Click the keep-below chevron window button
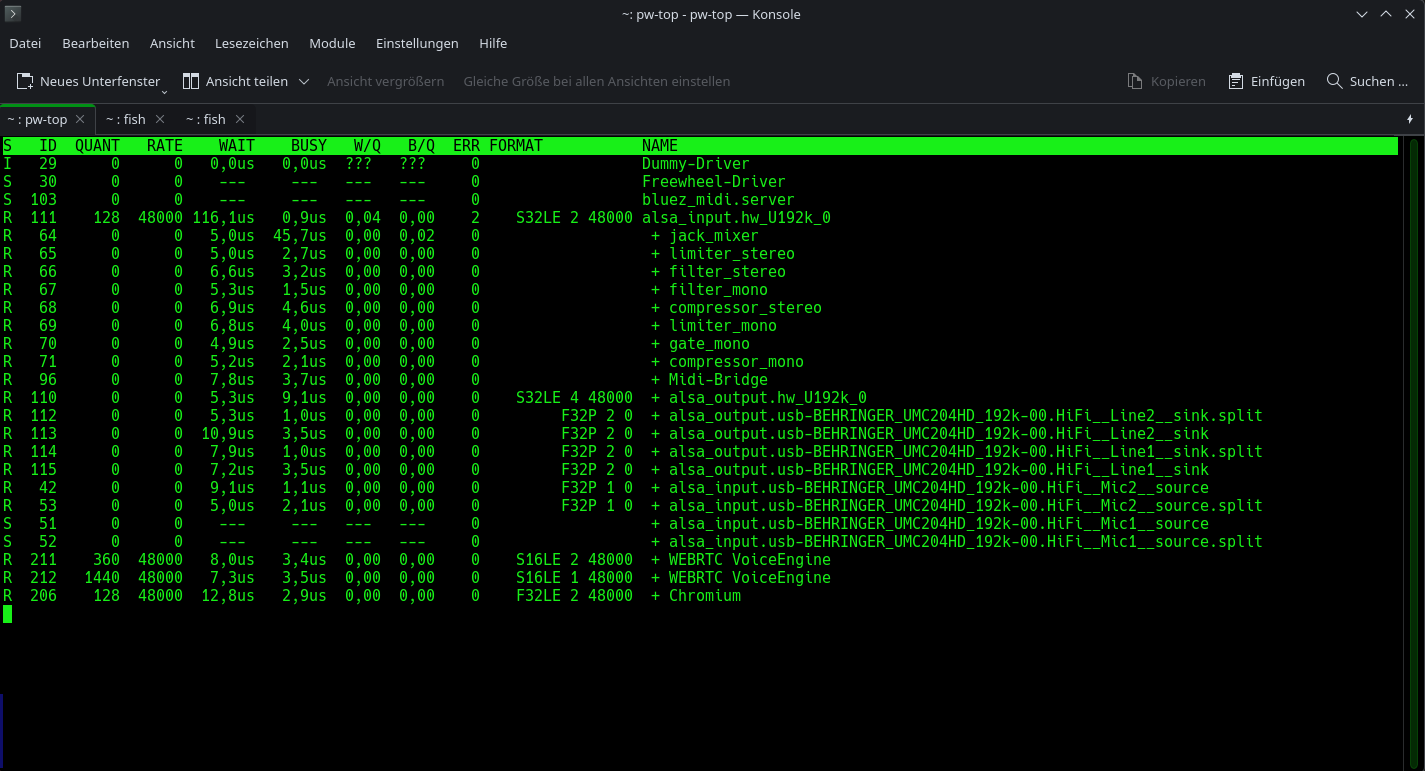Screen dimensions: 1425x771 [1362, 14]
